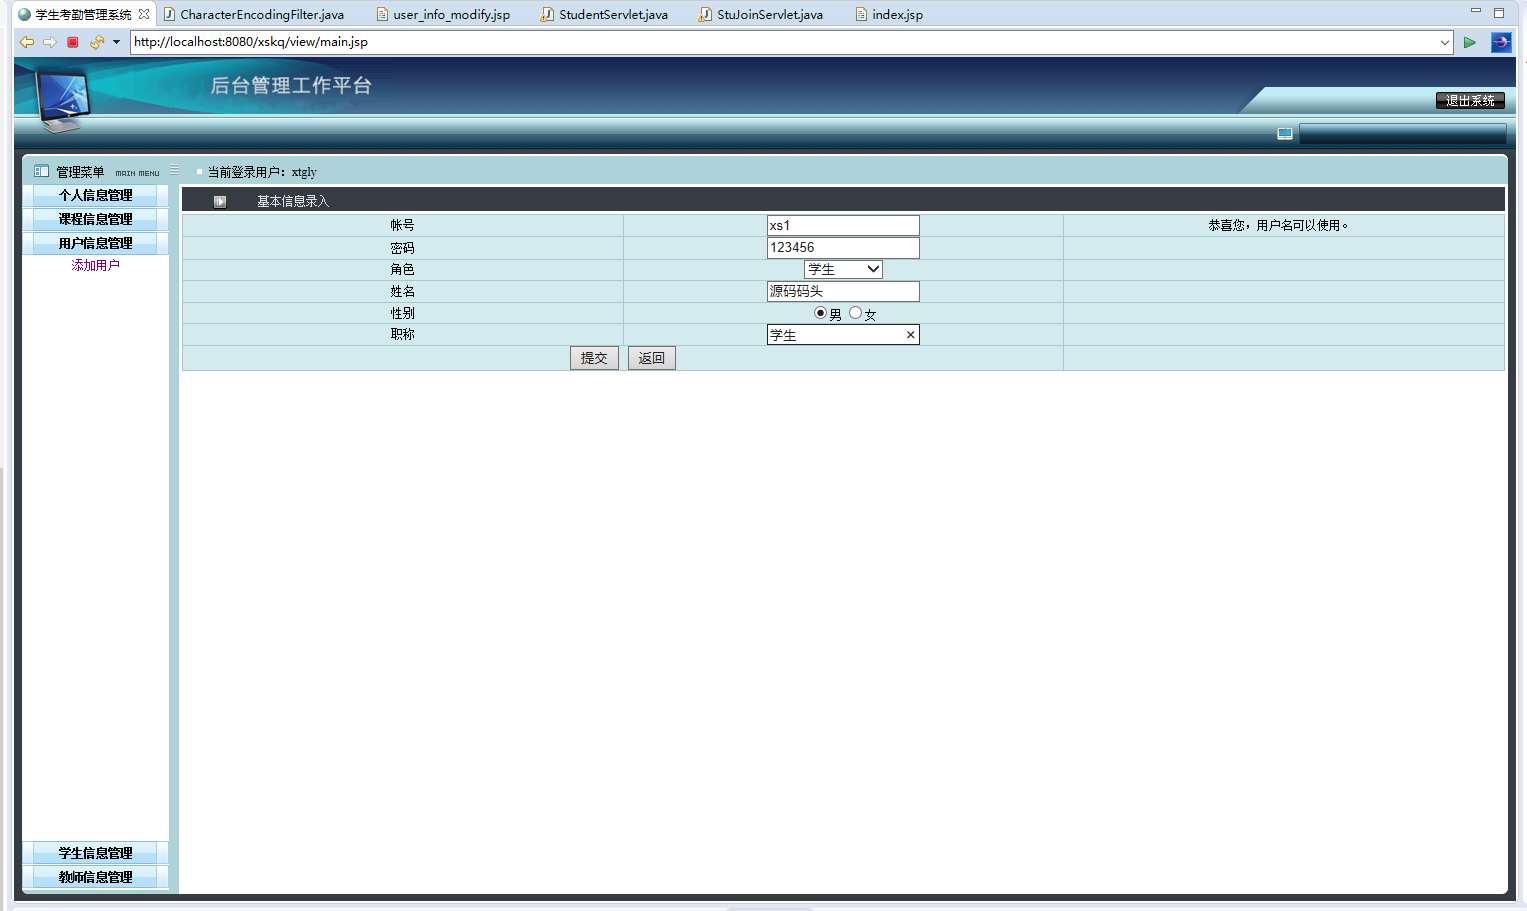1527x911 pixels.
Task: Click the monitor icon near the header bar
Action: point(1285,134)
